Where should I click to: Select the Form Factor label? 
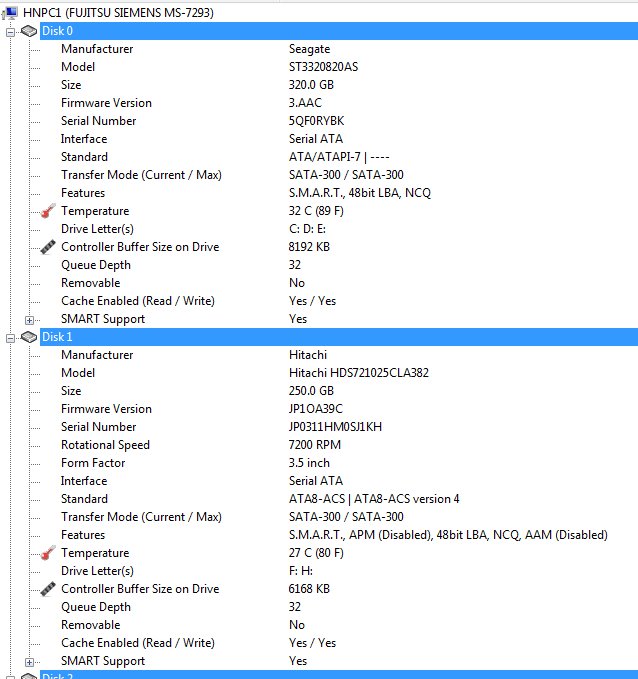coord(93,463)
